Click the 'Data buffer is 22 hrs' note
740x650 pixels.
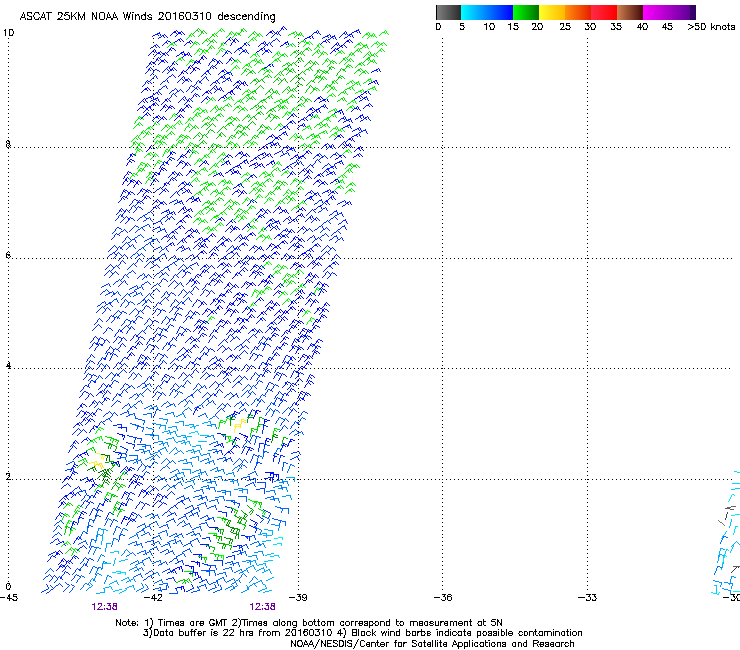[362, 633]
